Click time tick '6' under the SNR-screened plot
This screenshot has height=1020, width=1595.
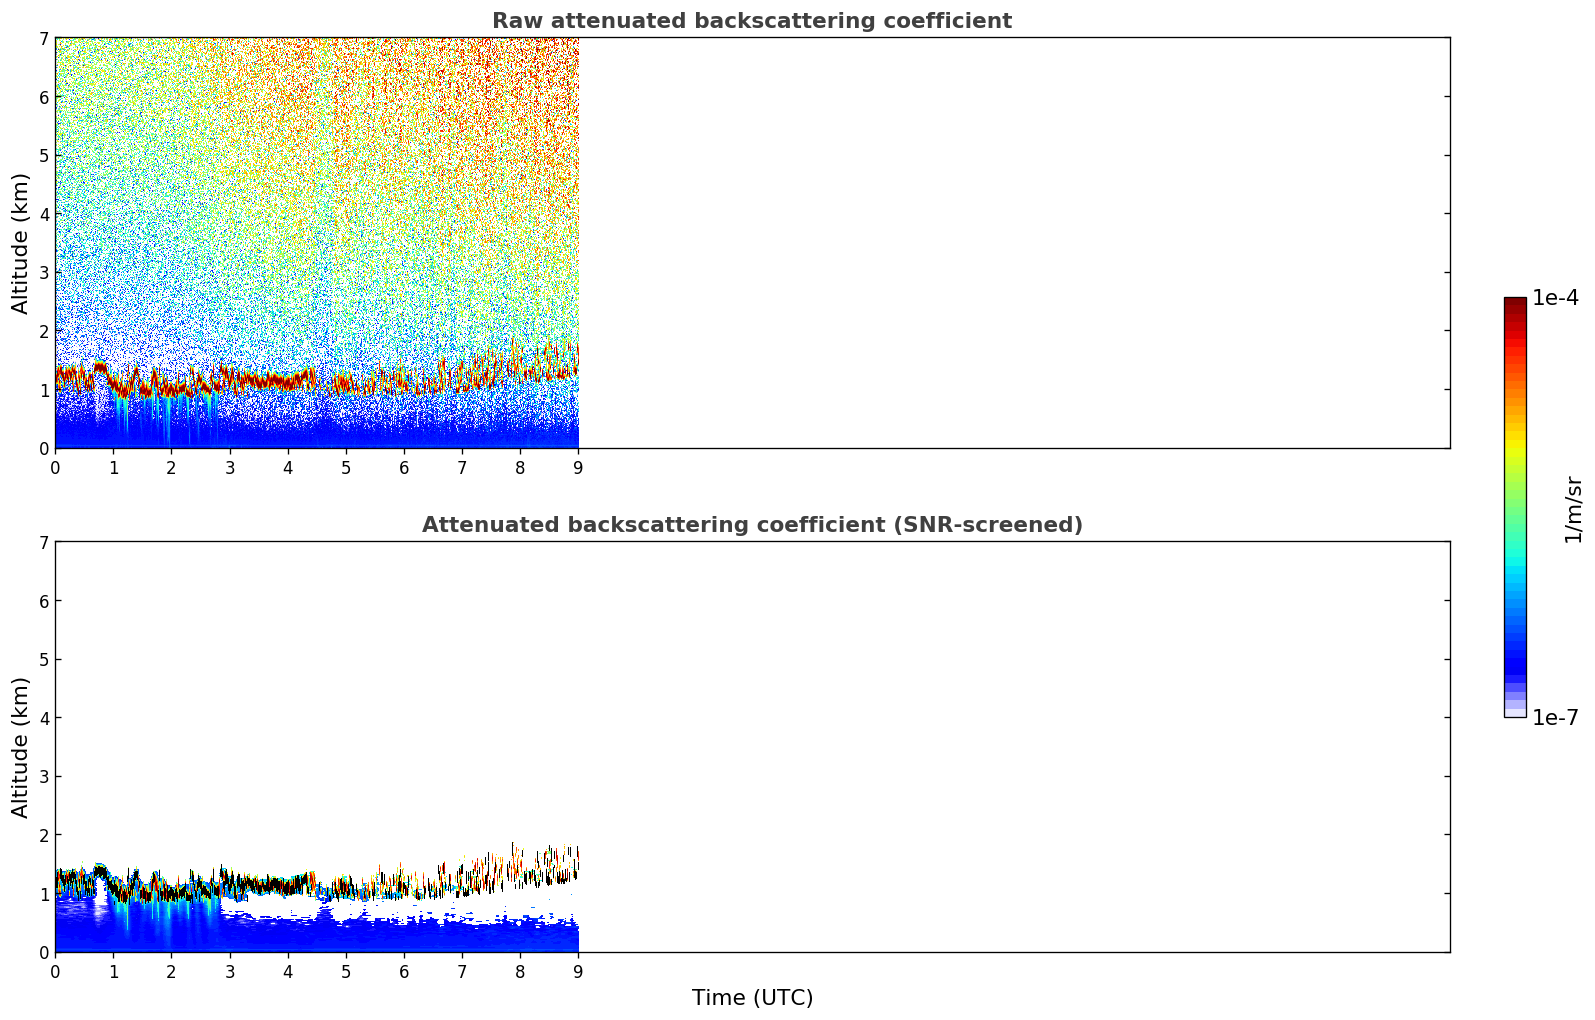click(404, 972)
